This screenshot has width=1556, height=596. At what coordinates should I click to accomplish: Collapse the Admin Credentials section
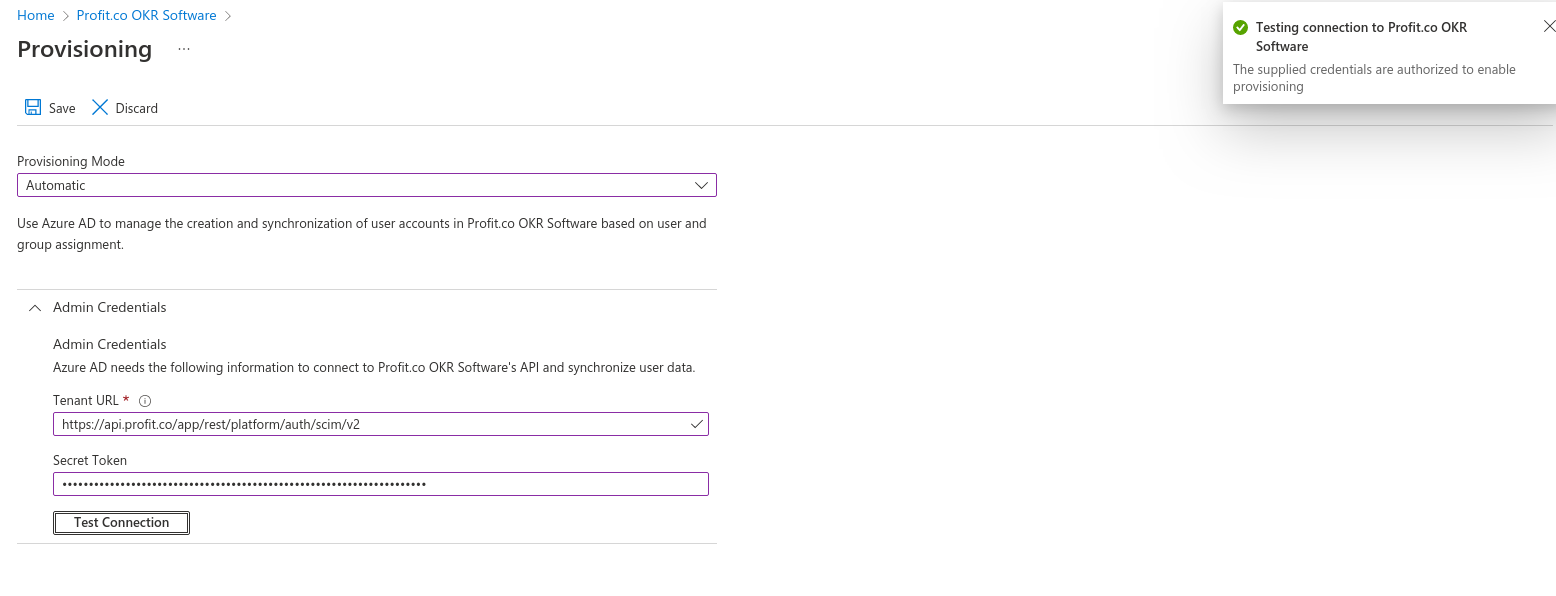click(35, 307)
